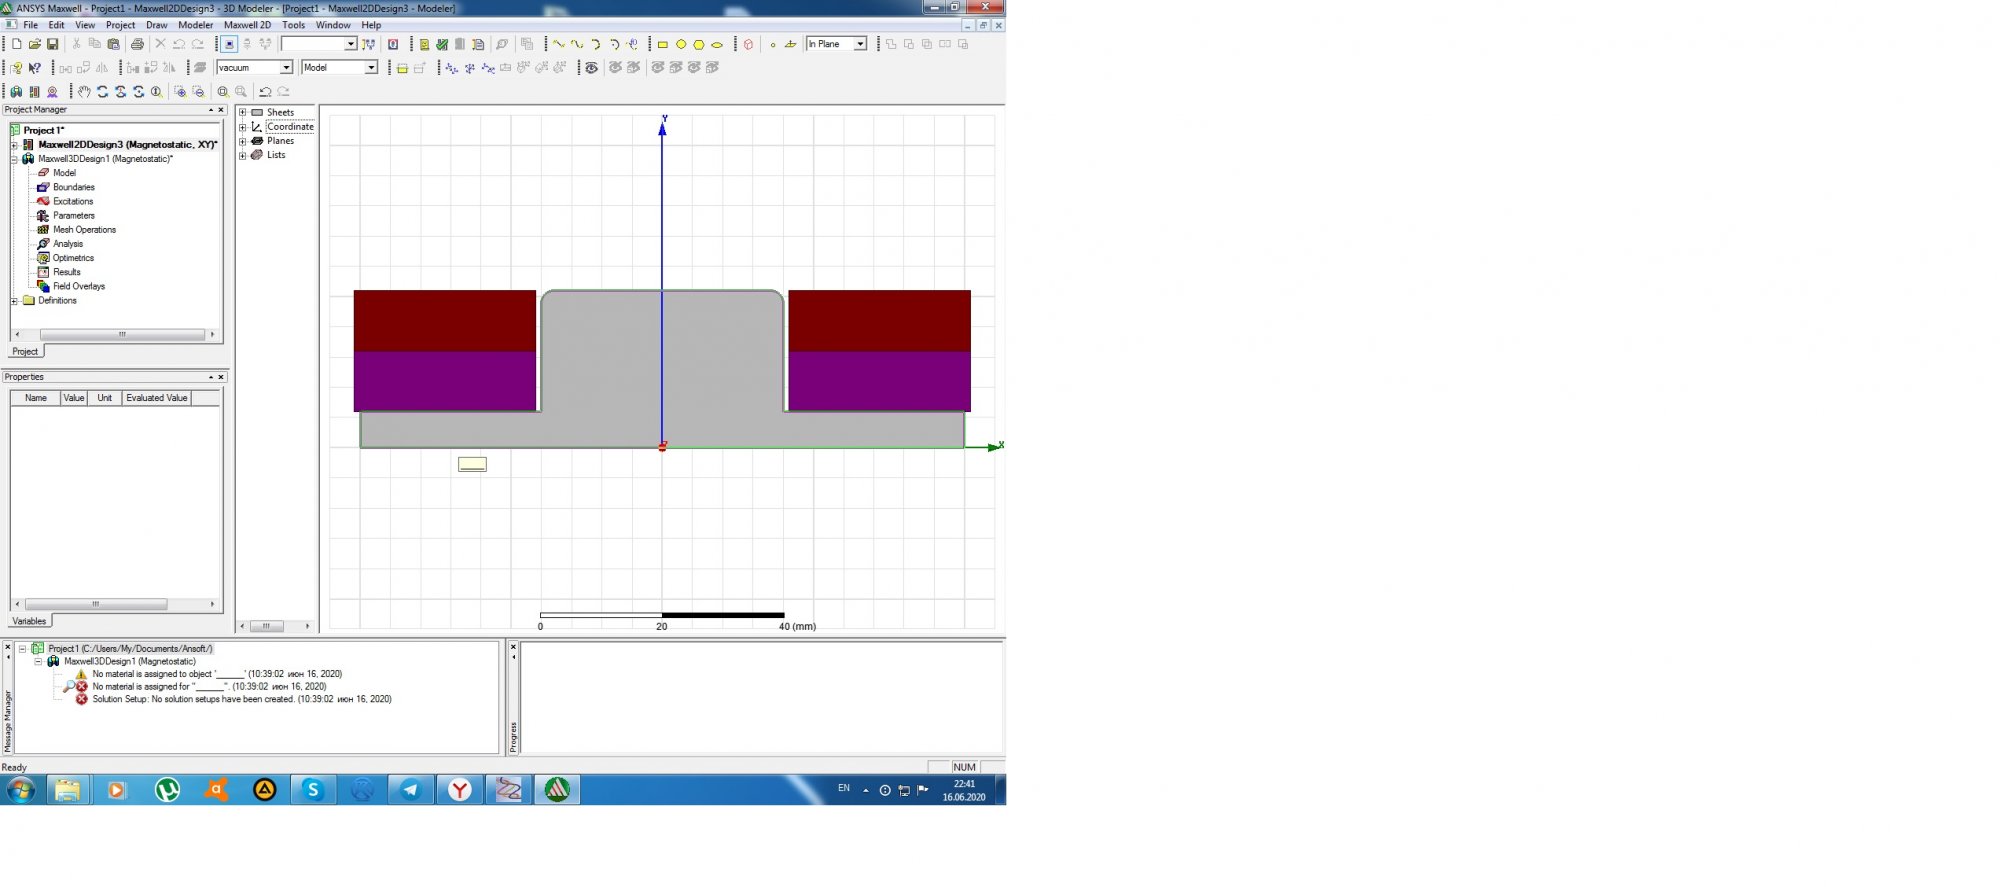
Task: Click the Fit All view magnifier icon
Action: pos(223,91)
